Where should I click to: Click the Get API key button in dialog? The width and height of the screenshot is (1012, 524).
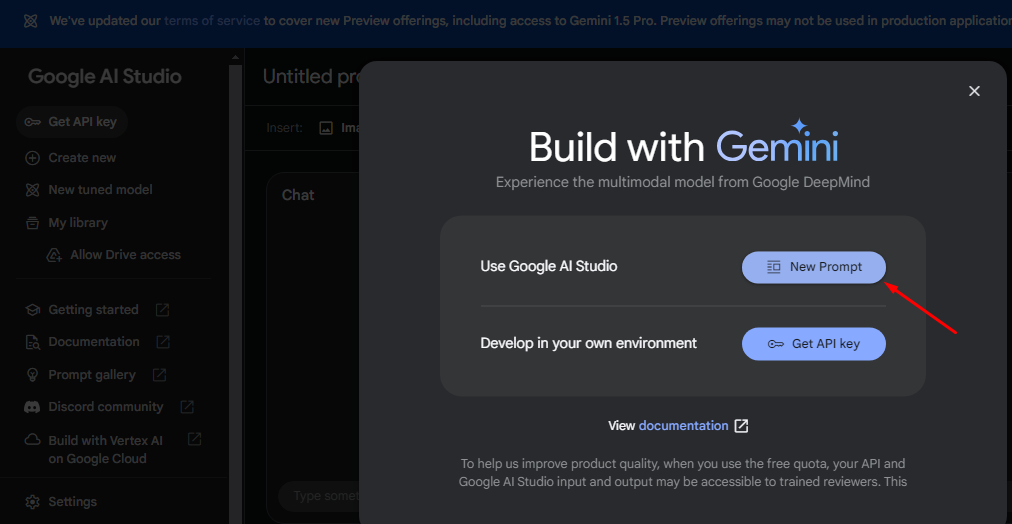pyautogui.click(x=813, y=344)
